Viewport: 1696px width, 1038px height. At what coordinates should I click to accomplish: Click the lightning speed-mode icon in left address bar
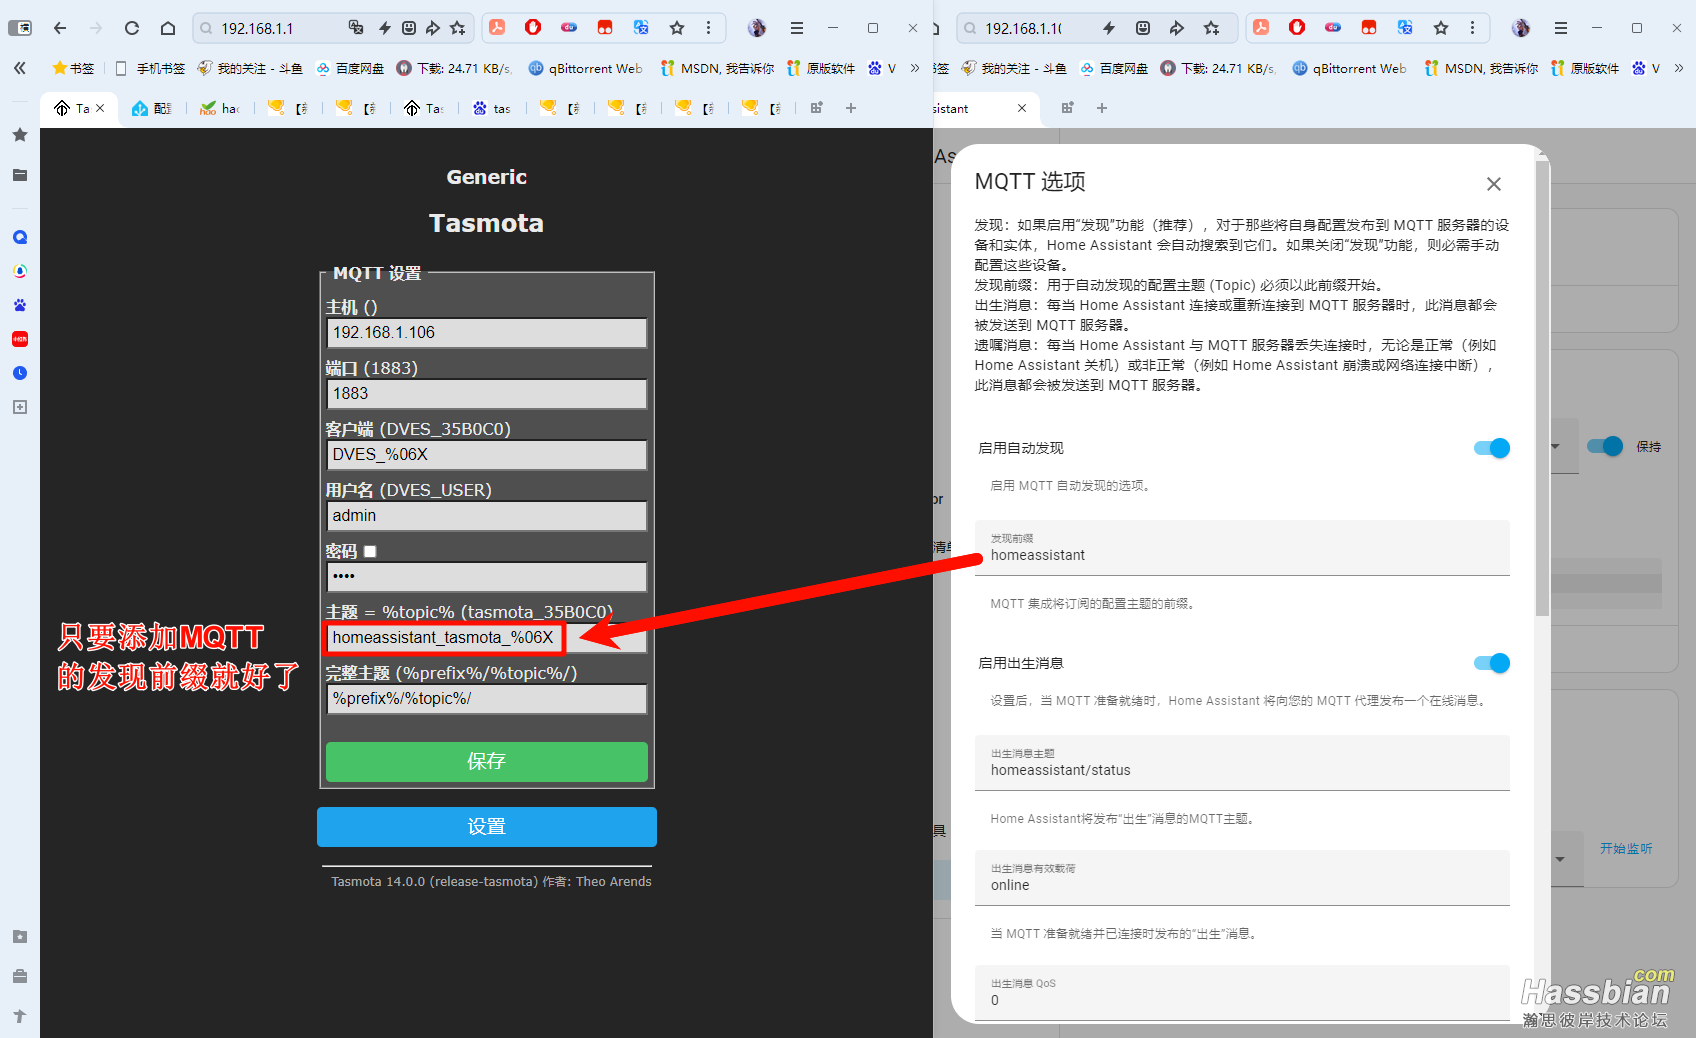pyautogui.click(x=384, y=28)
